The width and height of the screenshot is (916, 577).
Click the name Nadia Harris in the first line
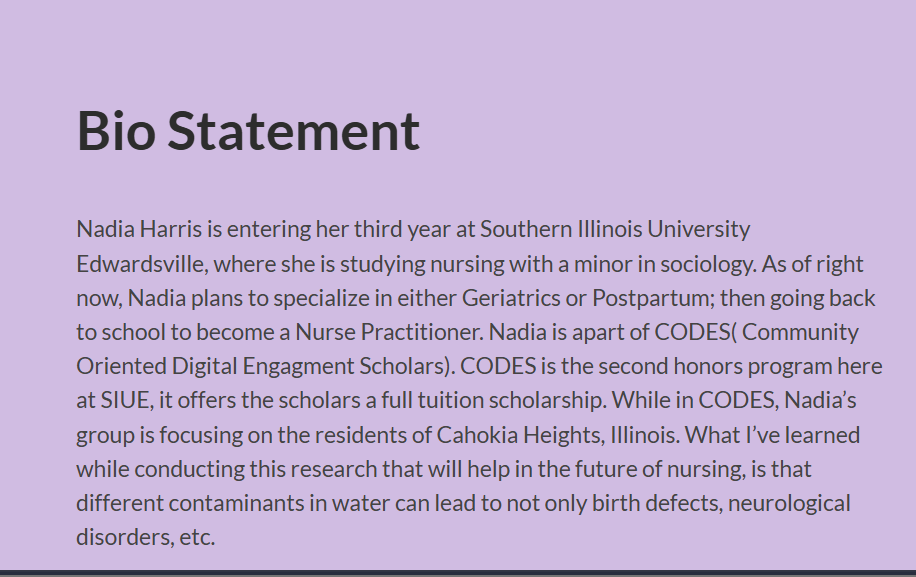point(139,229)
